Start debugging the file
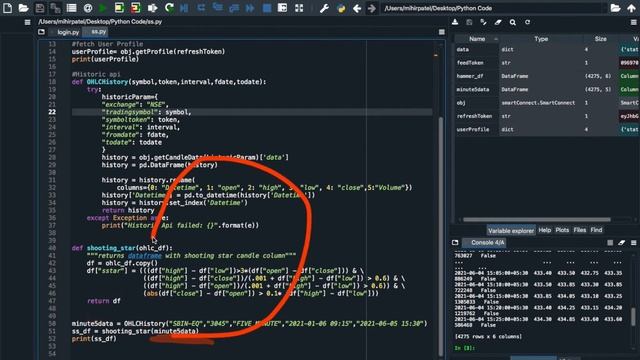The width and height of the screenshot is (640, 360). pos(184,8)
